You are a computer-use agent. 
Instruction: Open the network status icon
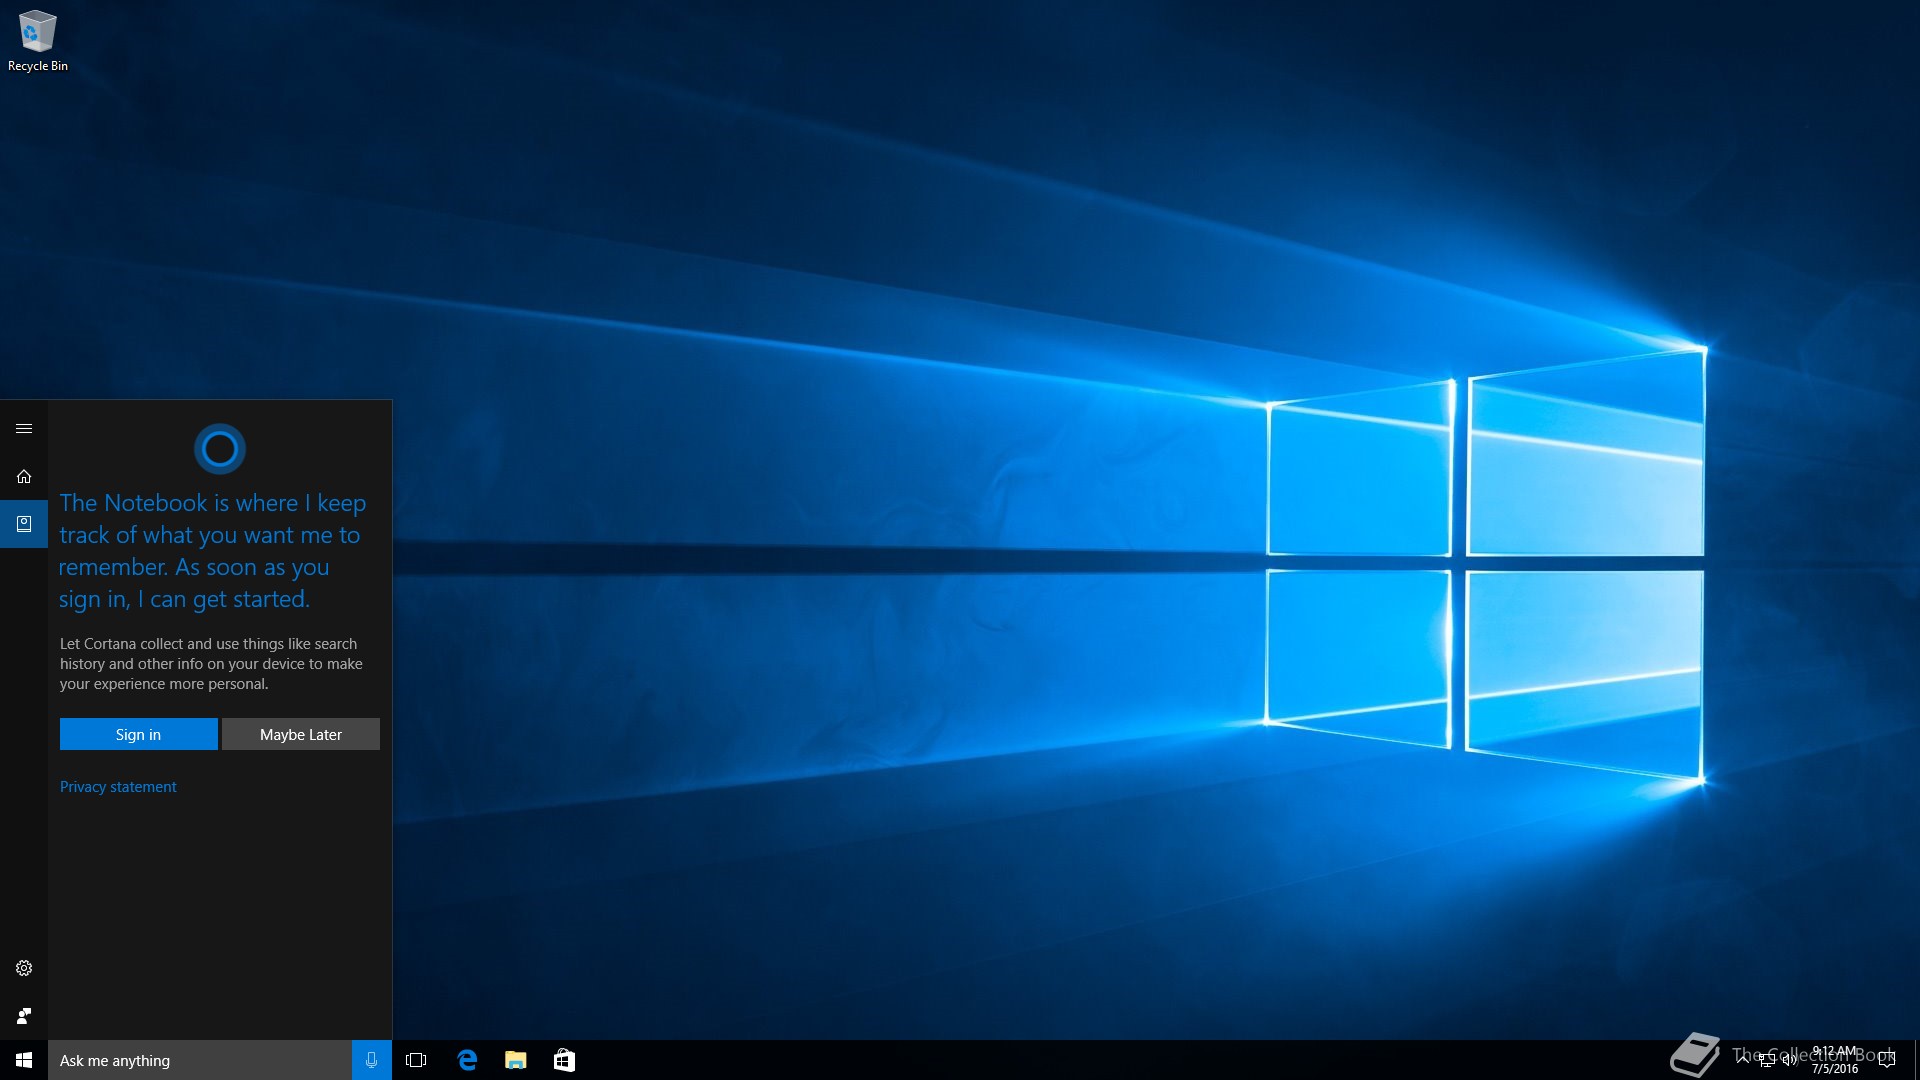[x=1767, y=1060]
